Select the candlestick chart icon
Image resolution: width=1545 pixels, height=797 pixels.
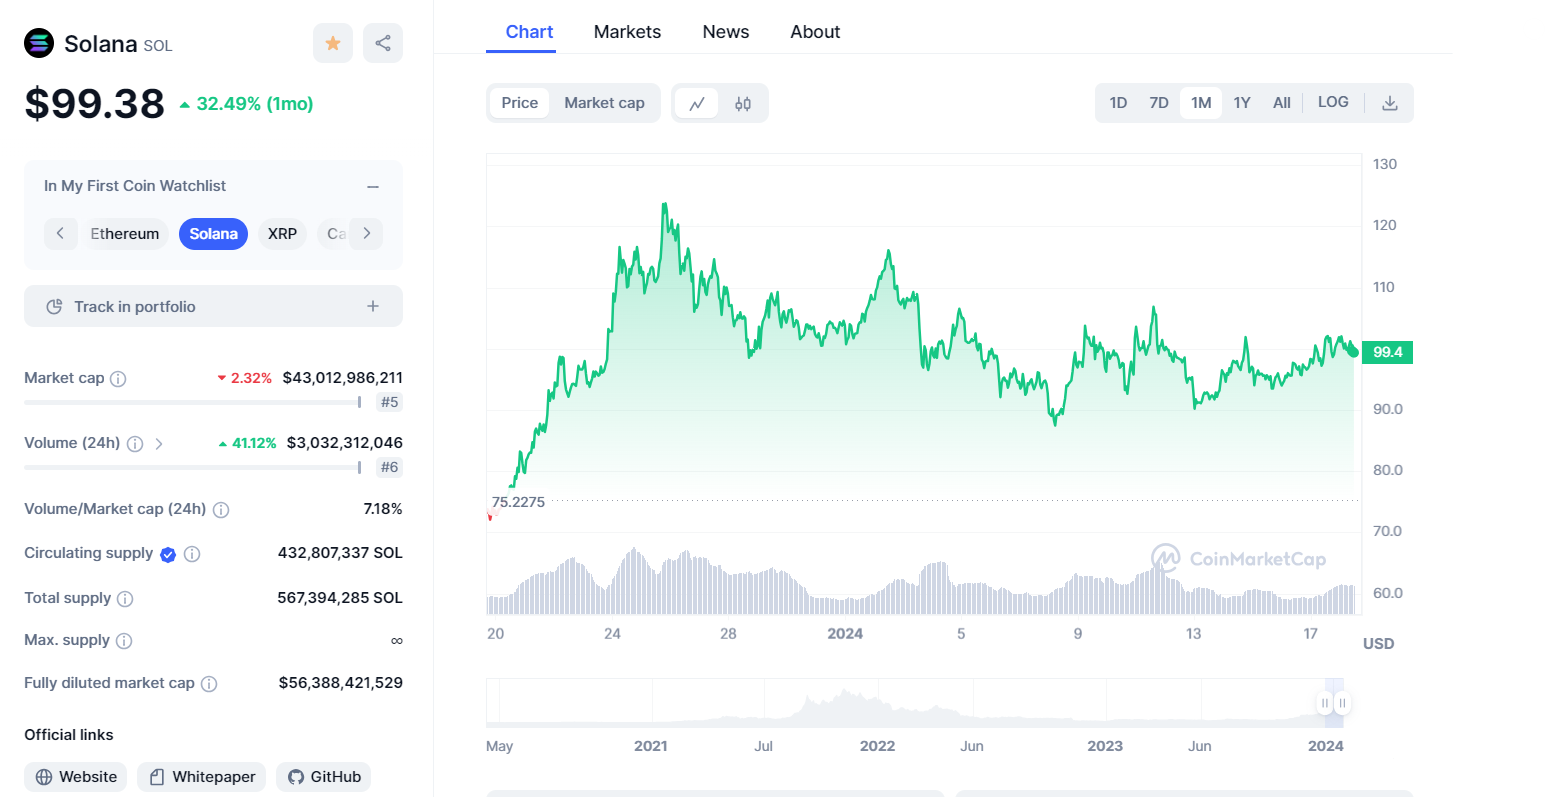(743, 103)
